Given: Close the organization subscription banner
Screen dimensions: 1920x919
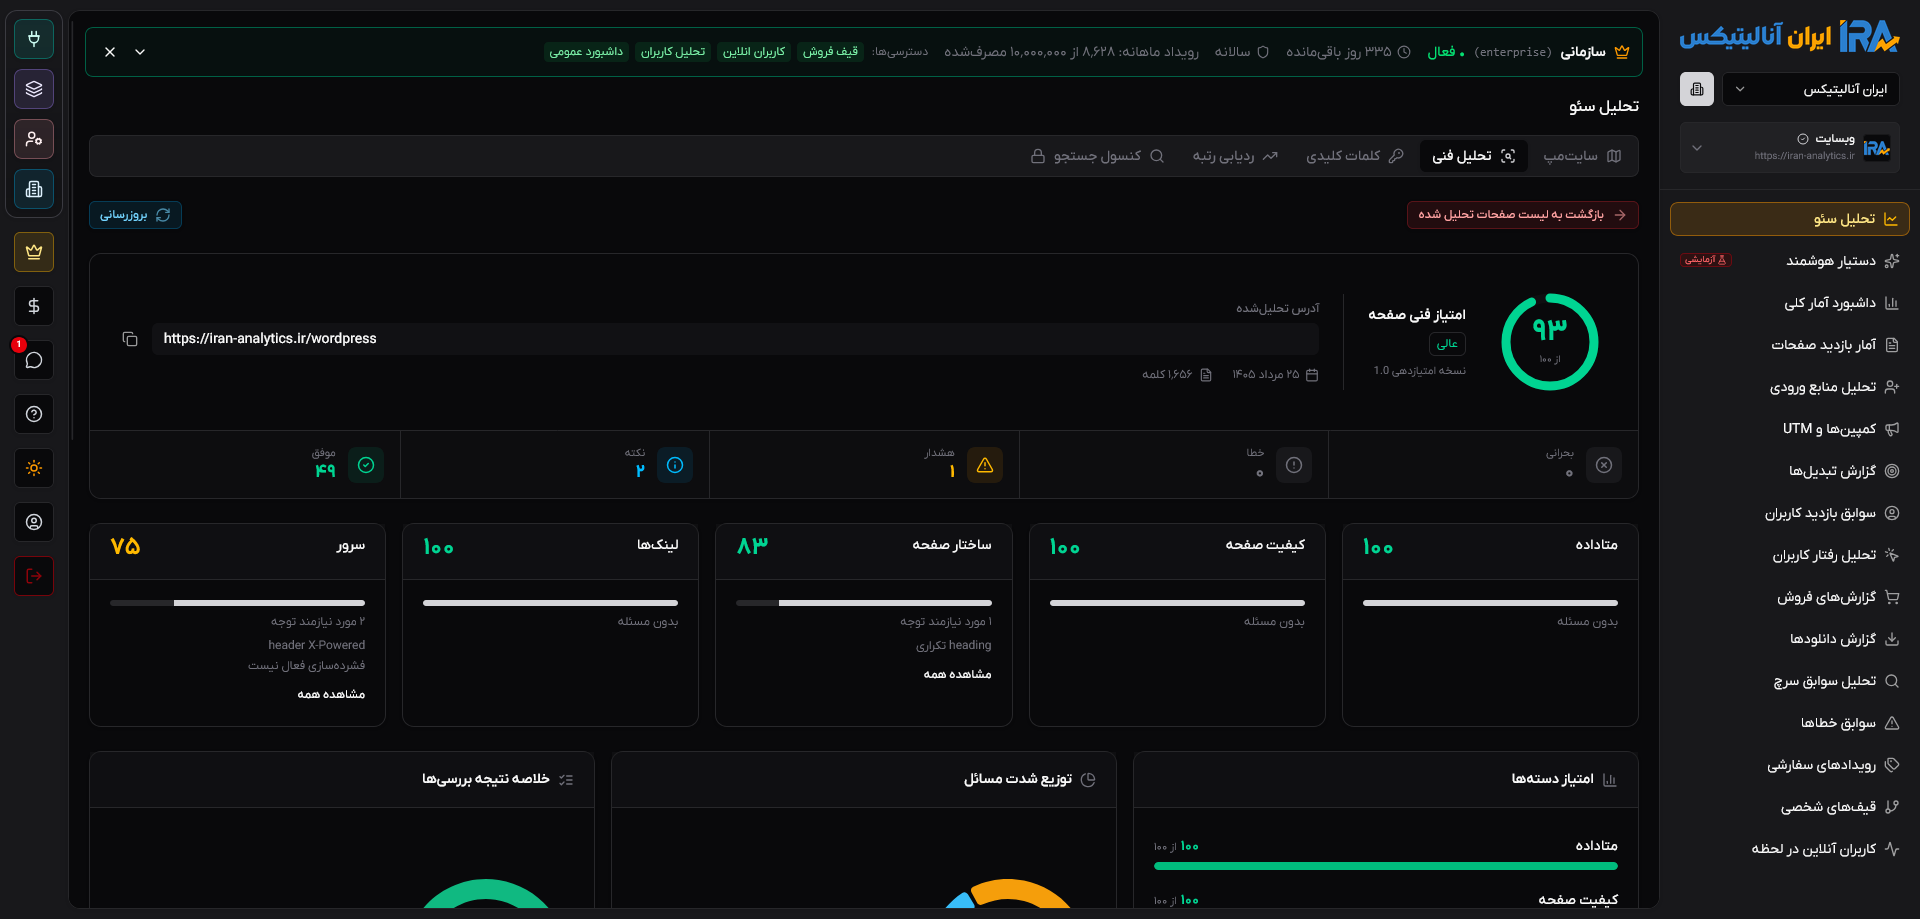Looking at the screenshot, I should pos(110,52).
